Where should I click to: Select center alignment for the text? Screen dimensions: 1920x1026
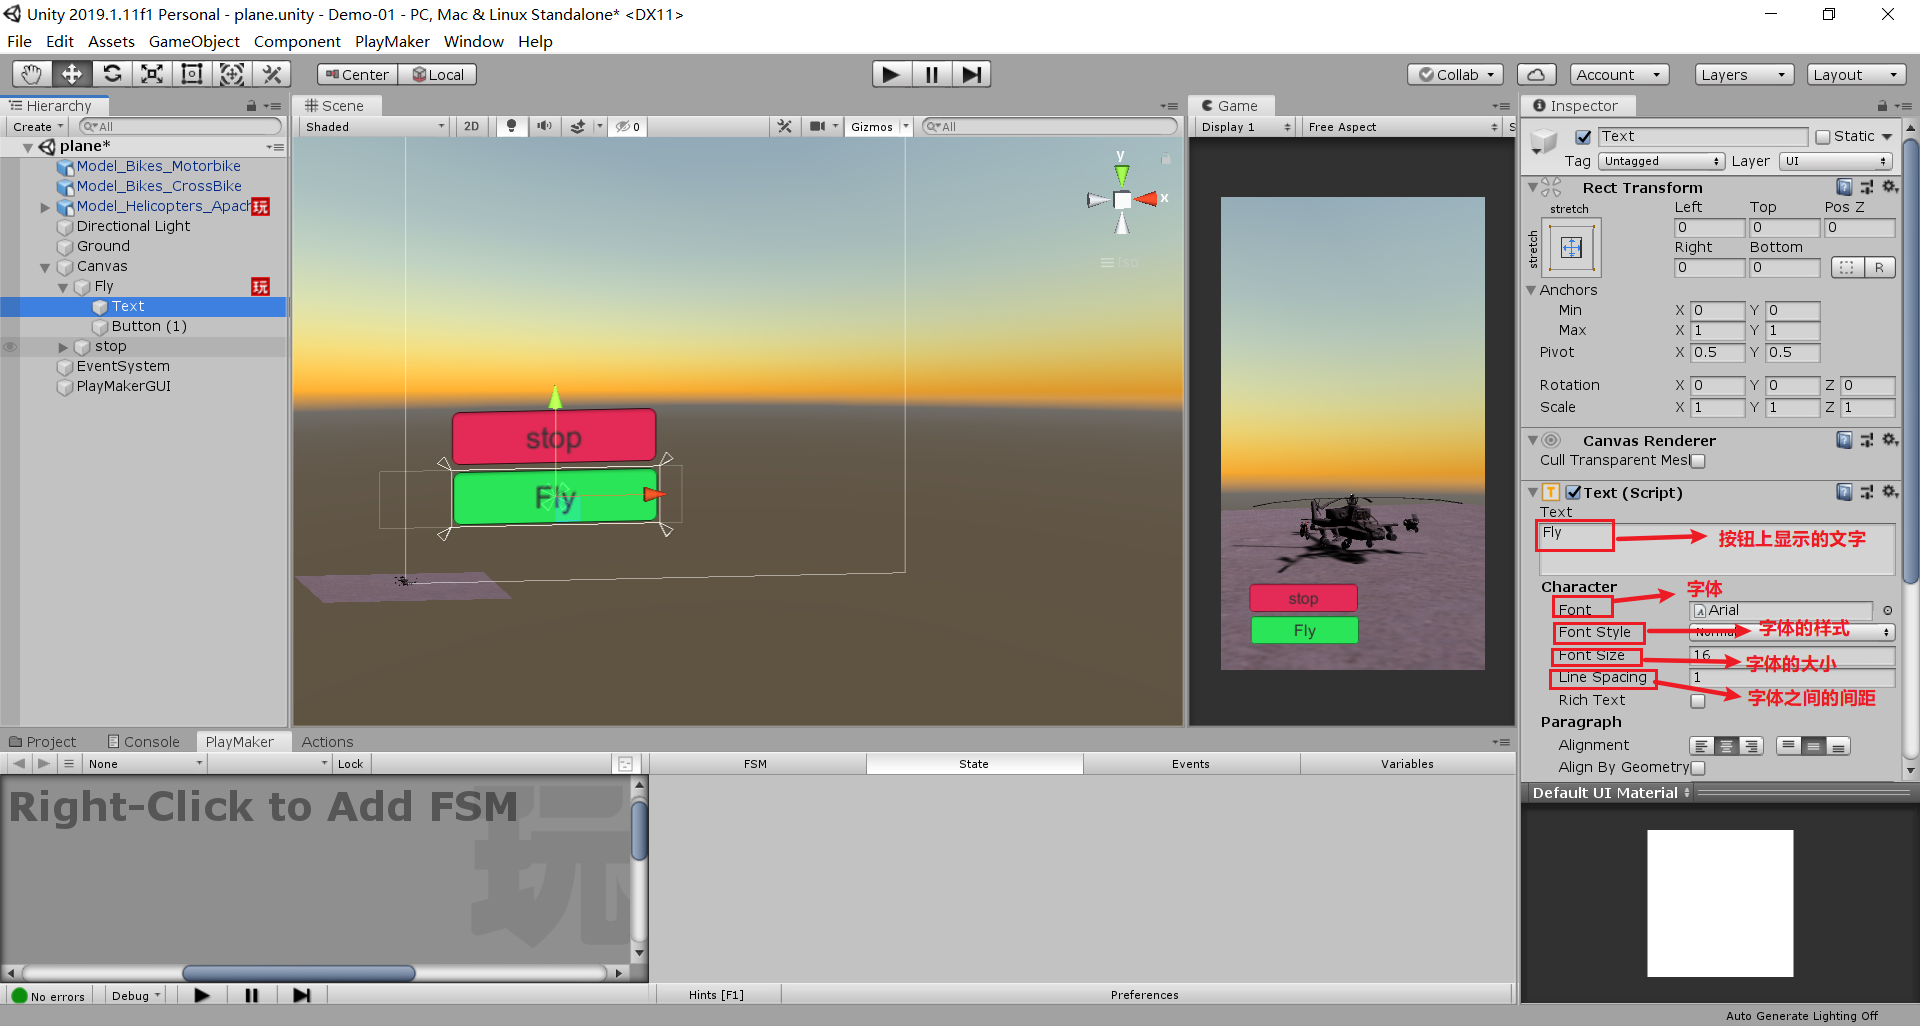[x=1727, y=745]
